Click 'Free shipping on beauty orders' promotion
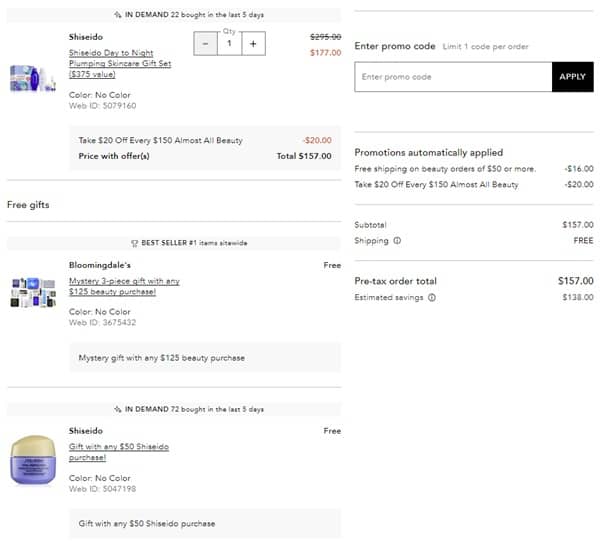The width and height of the screenshot is (600, 542). pyautogui.click(x=445, y=169)
